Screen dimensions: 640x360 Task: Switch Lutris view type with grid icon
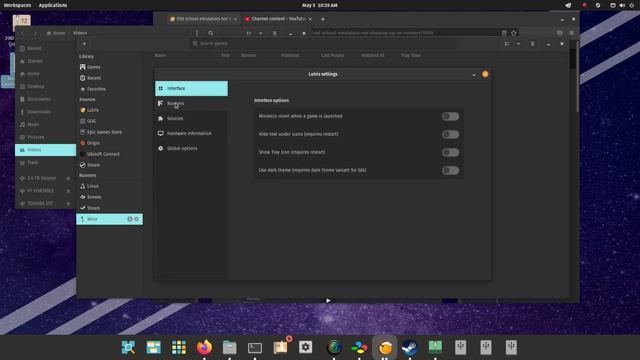click(507, 44)
